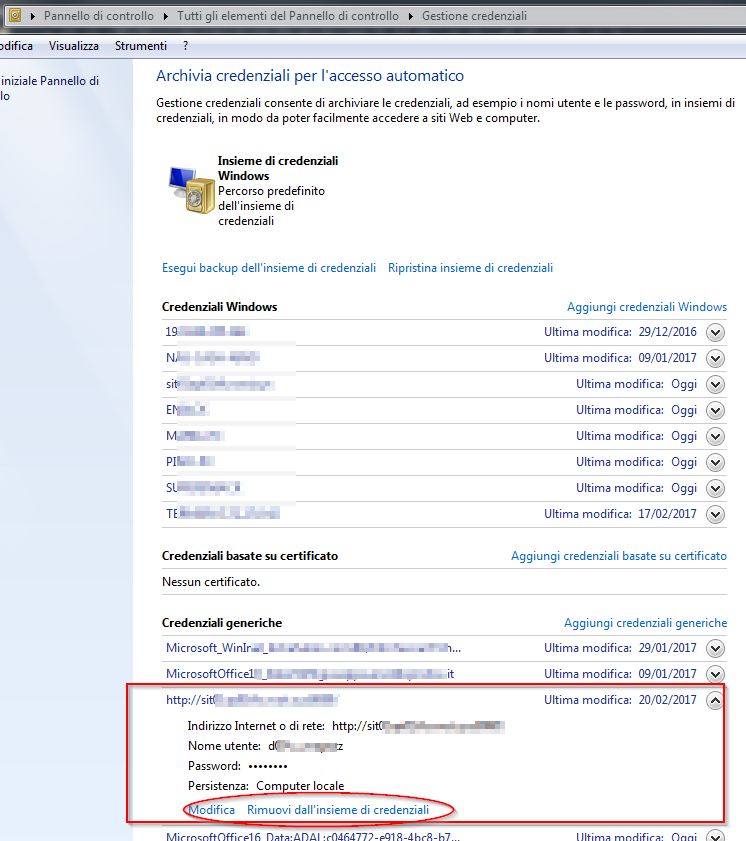The width and height of the screenshot is (746, 841).
Task: Click 'Nome utente' value line
Action: tap(265, 746)
